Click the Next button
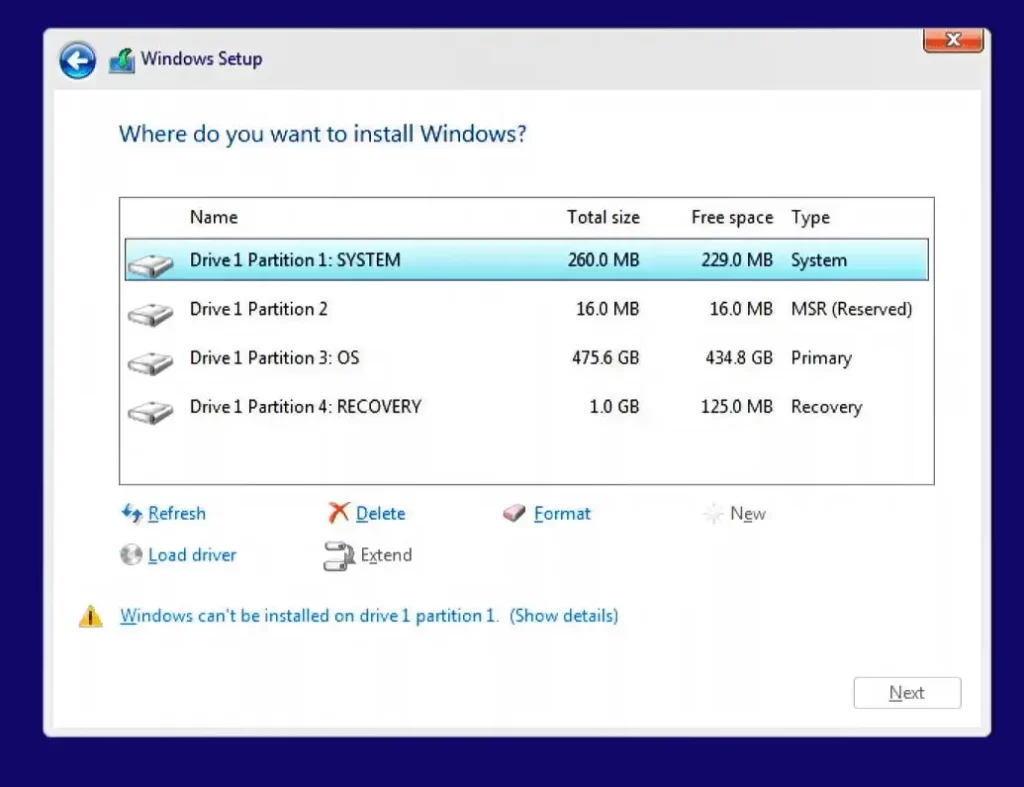The height and width of the screenshot is (787, 1024). (907, 692)
